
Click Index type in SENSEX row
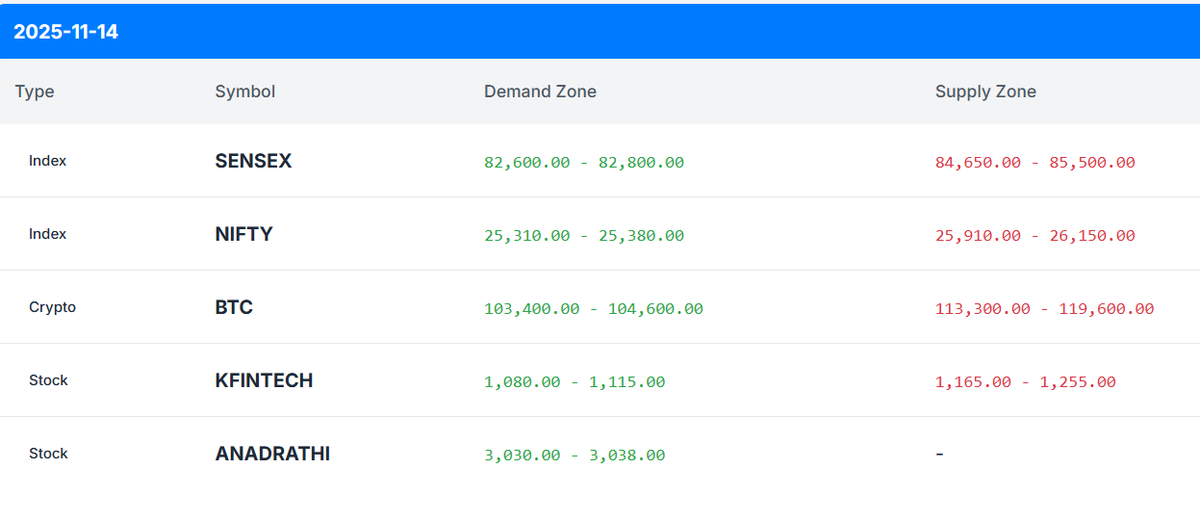[x=48, y=161]
